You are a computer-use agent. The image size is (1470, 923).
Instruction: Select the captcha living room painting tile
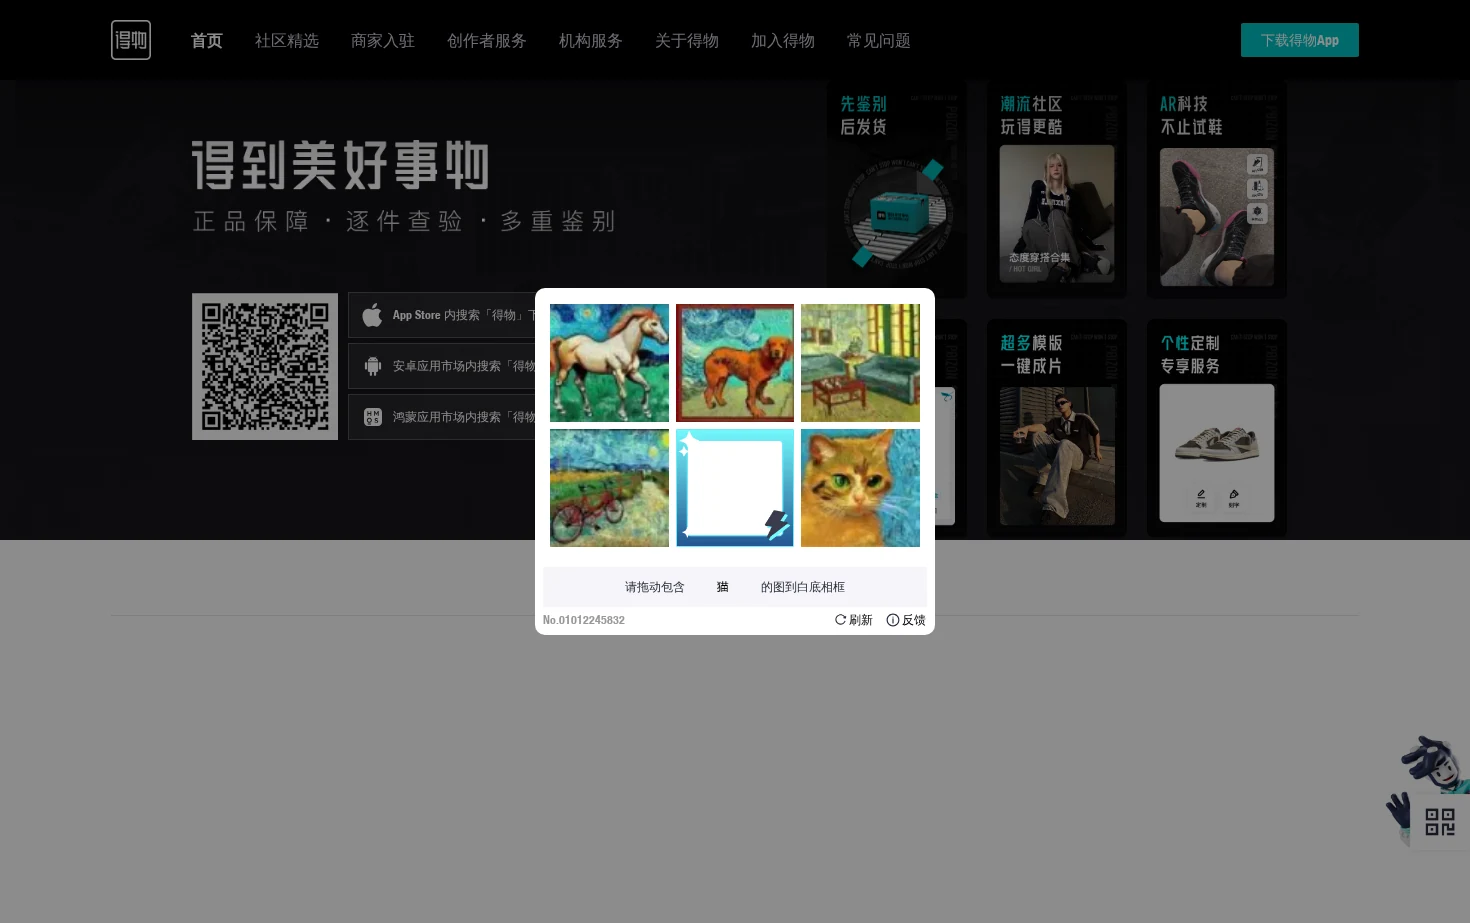(x=860, y=363)
